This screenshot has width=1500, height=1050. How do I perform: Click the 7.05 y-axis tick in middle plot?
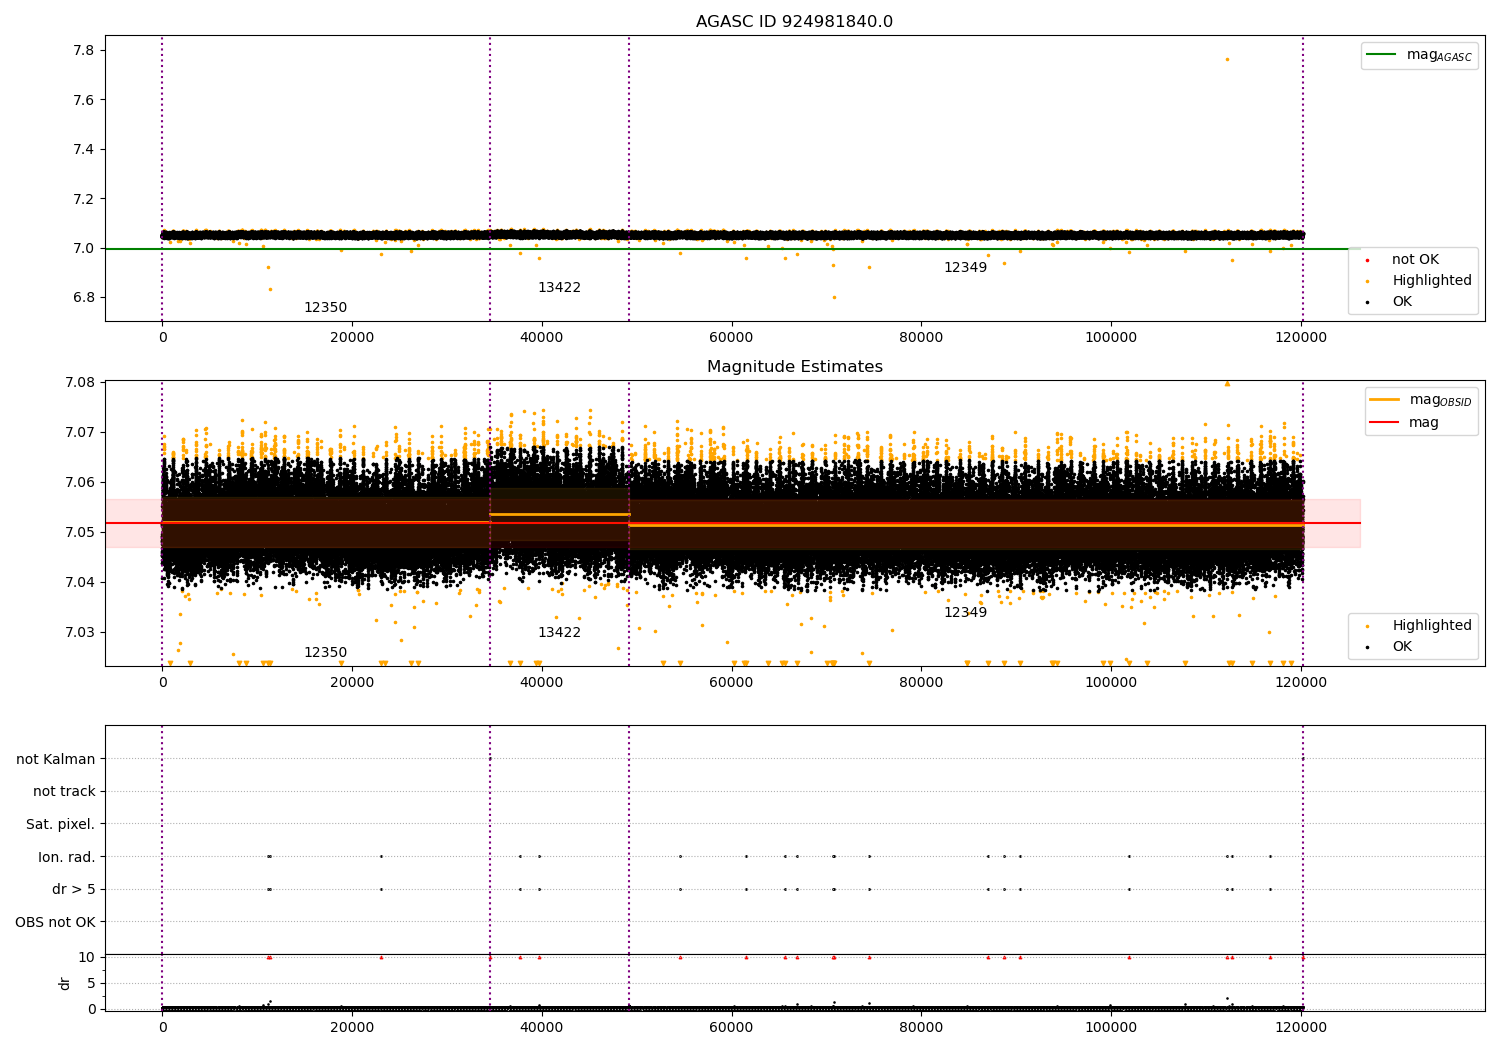pos(79,532)
